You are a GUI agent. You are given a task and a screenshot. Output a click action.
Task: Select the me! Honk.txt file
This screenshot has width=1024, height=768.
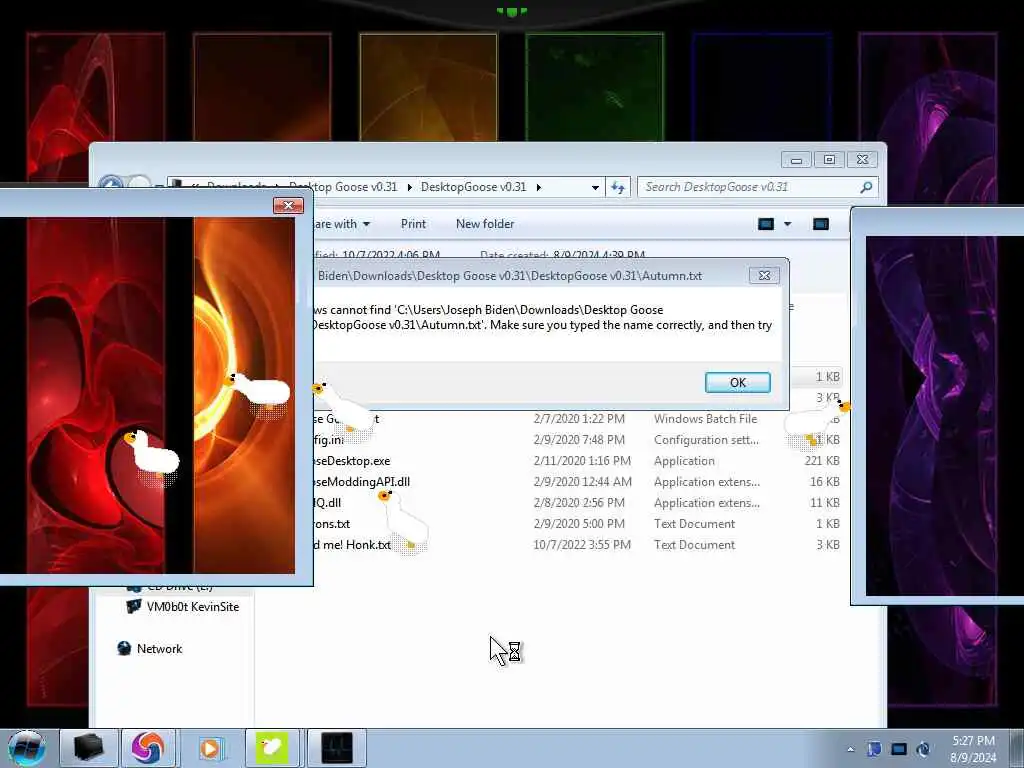(352, 545)
